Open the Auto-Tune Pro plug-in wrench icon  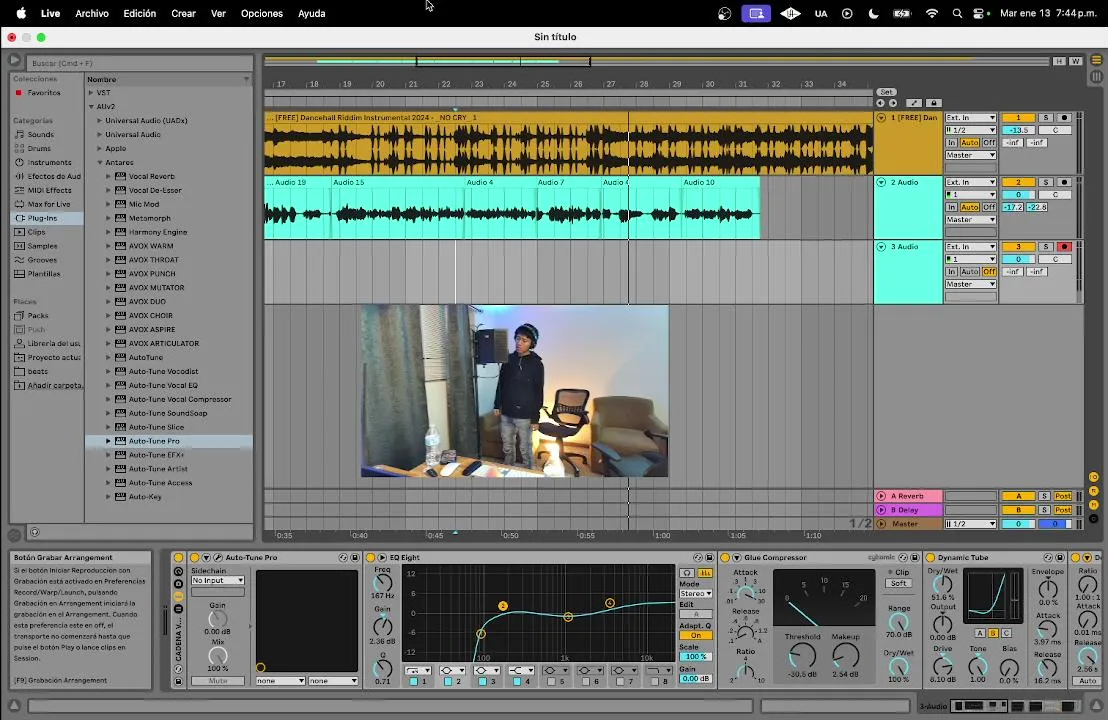218,557
